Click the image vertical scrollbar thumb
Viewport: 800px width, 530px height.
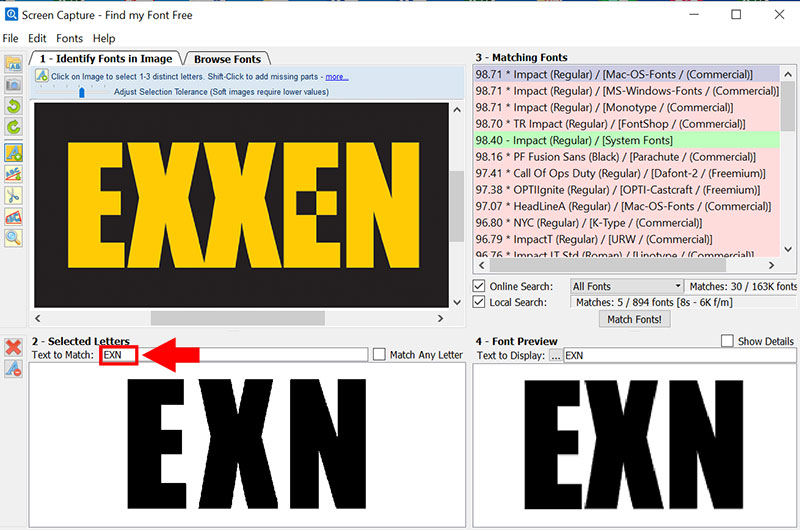pos(457,206)
